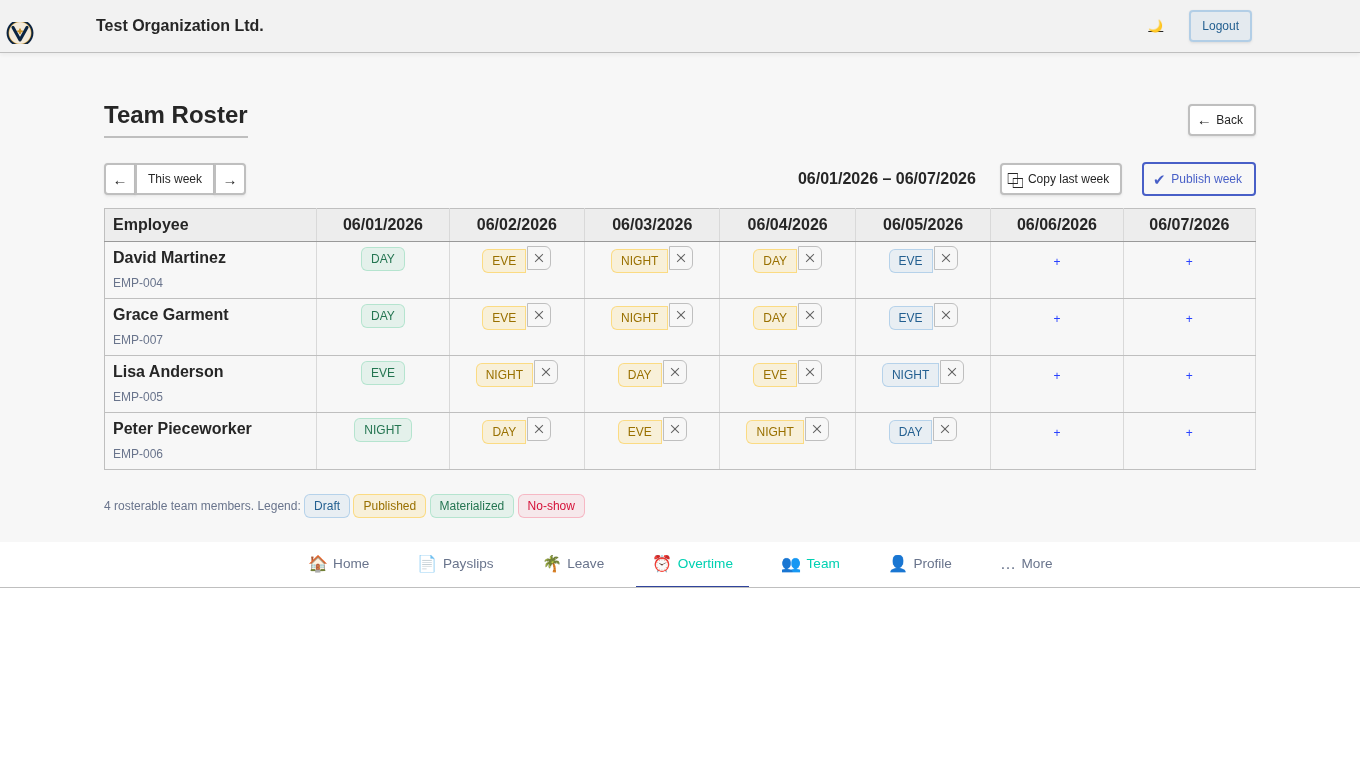Remove Grace Garment's 06/02 EVE shift
Viewport: 1360px width, 768px height.
pyautogui.click(x=539, y=315)
